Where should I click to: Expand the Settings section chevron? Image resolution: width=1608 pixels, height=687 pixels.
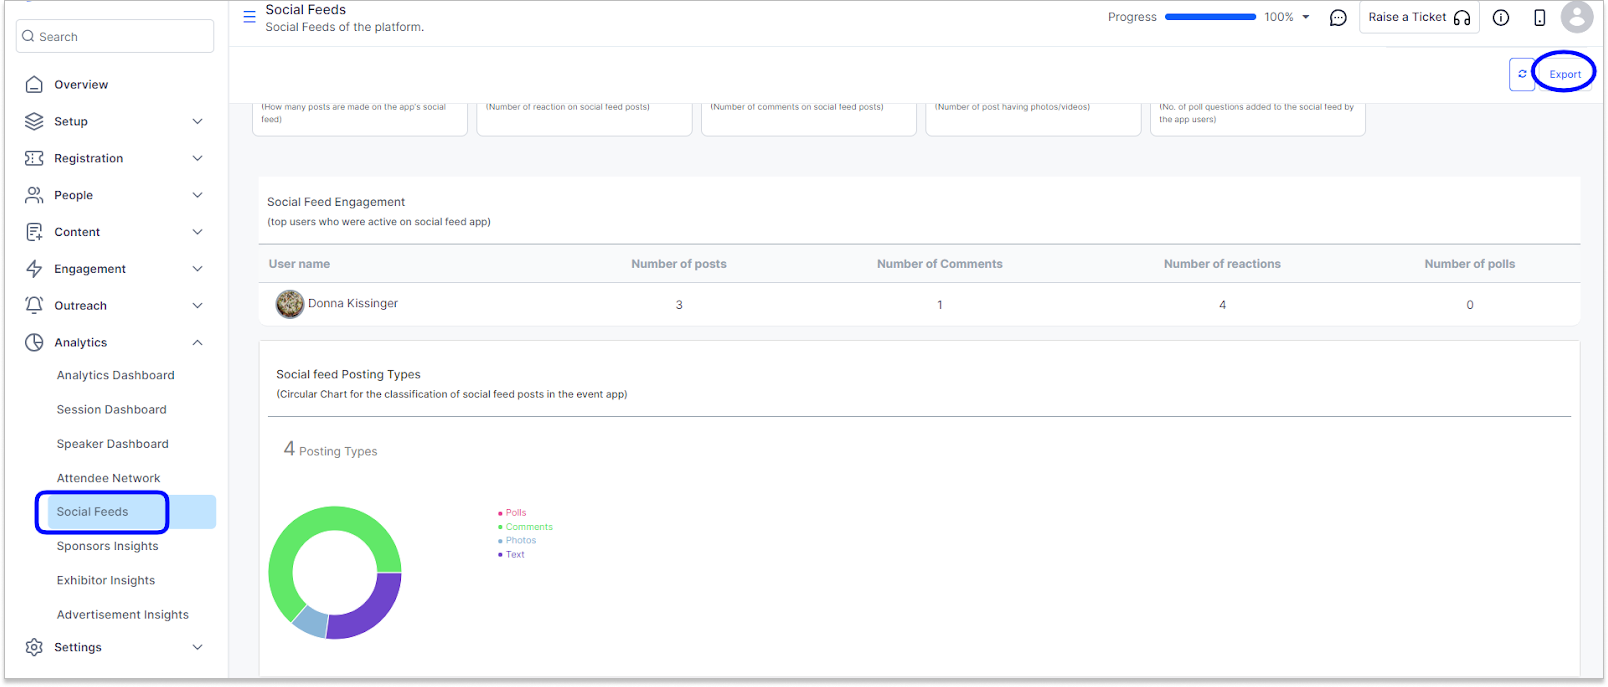click(197, 647)
